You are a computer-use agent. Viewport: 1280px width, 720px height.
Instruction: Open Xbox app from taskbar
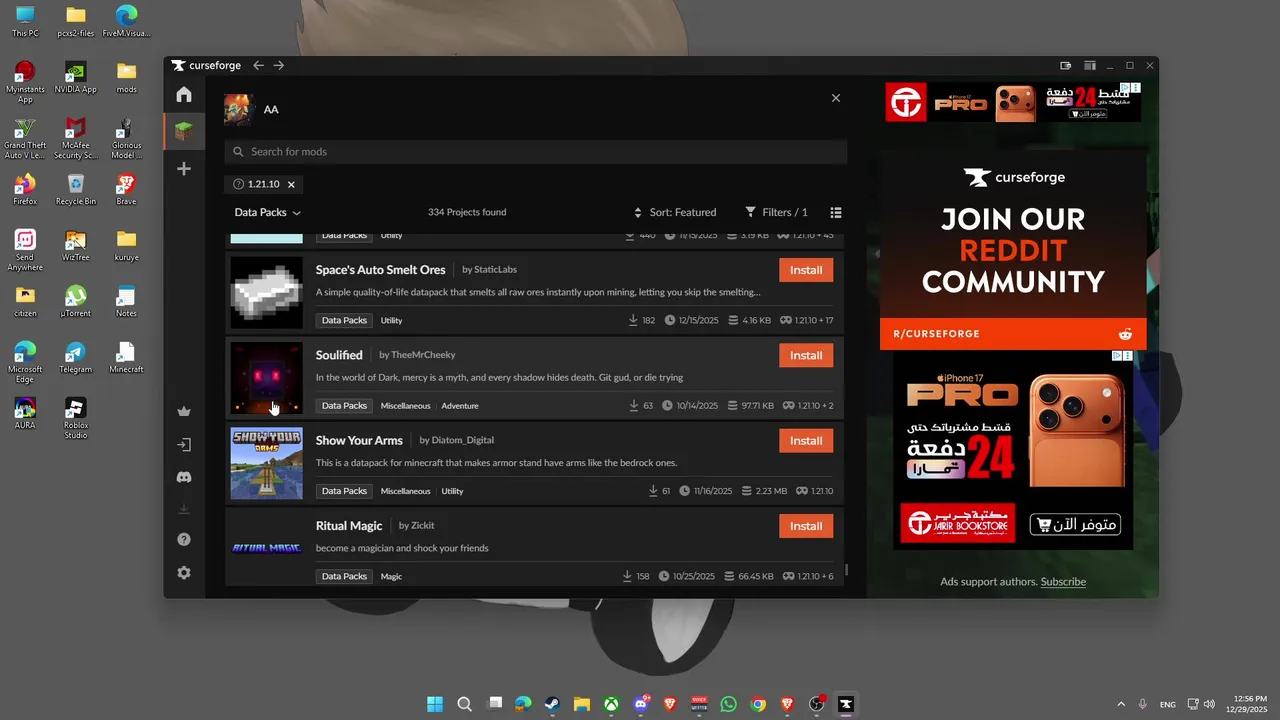[x=611, y=704]
